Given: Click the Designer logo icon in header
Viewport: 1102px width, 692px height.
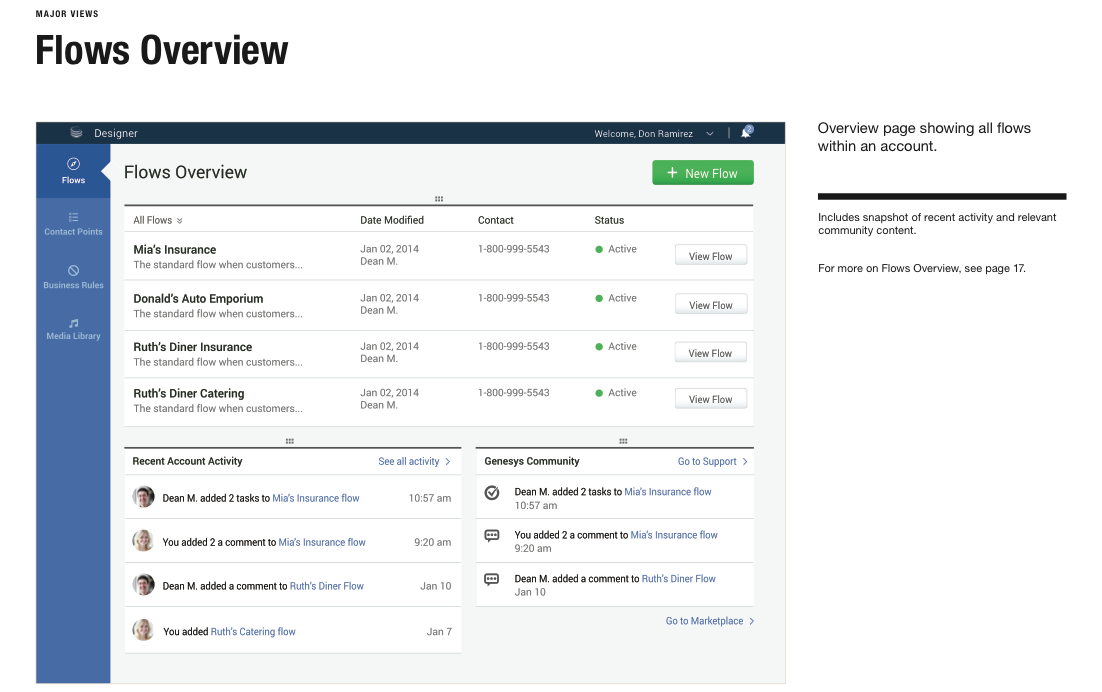Looking at the screenshot, I should click(x=77, y=133).
